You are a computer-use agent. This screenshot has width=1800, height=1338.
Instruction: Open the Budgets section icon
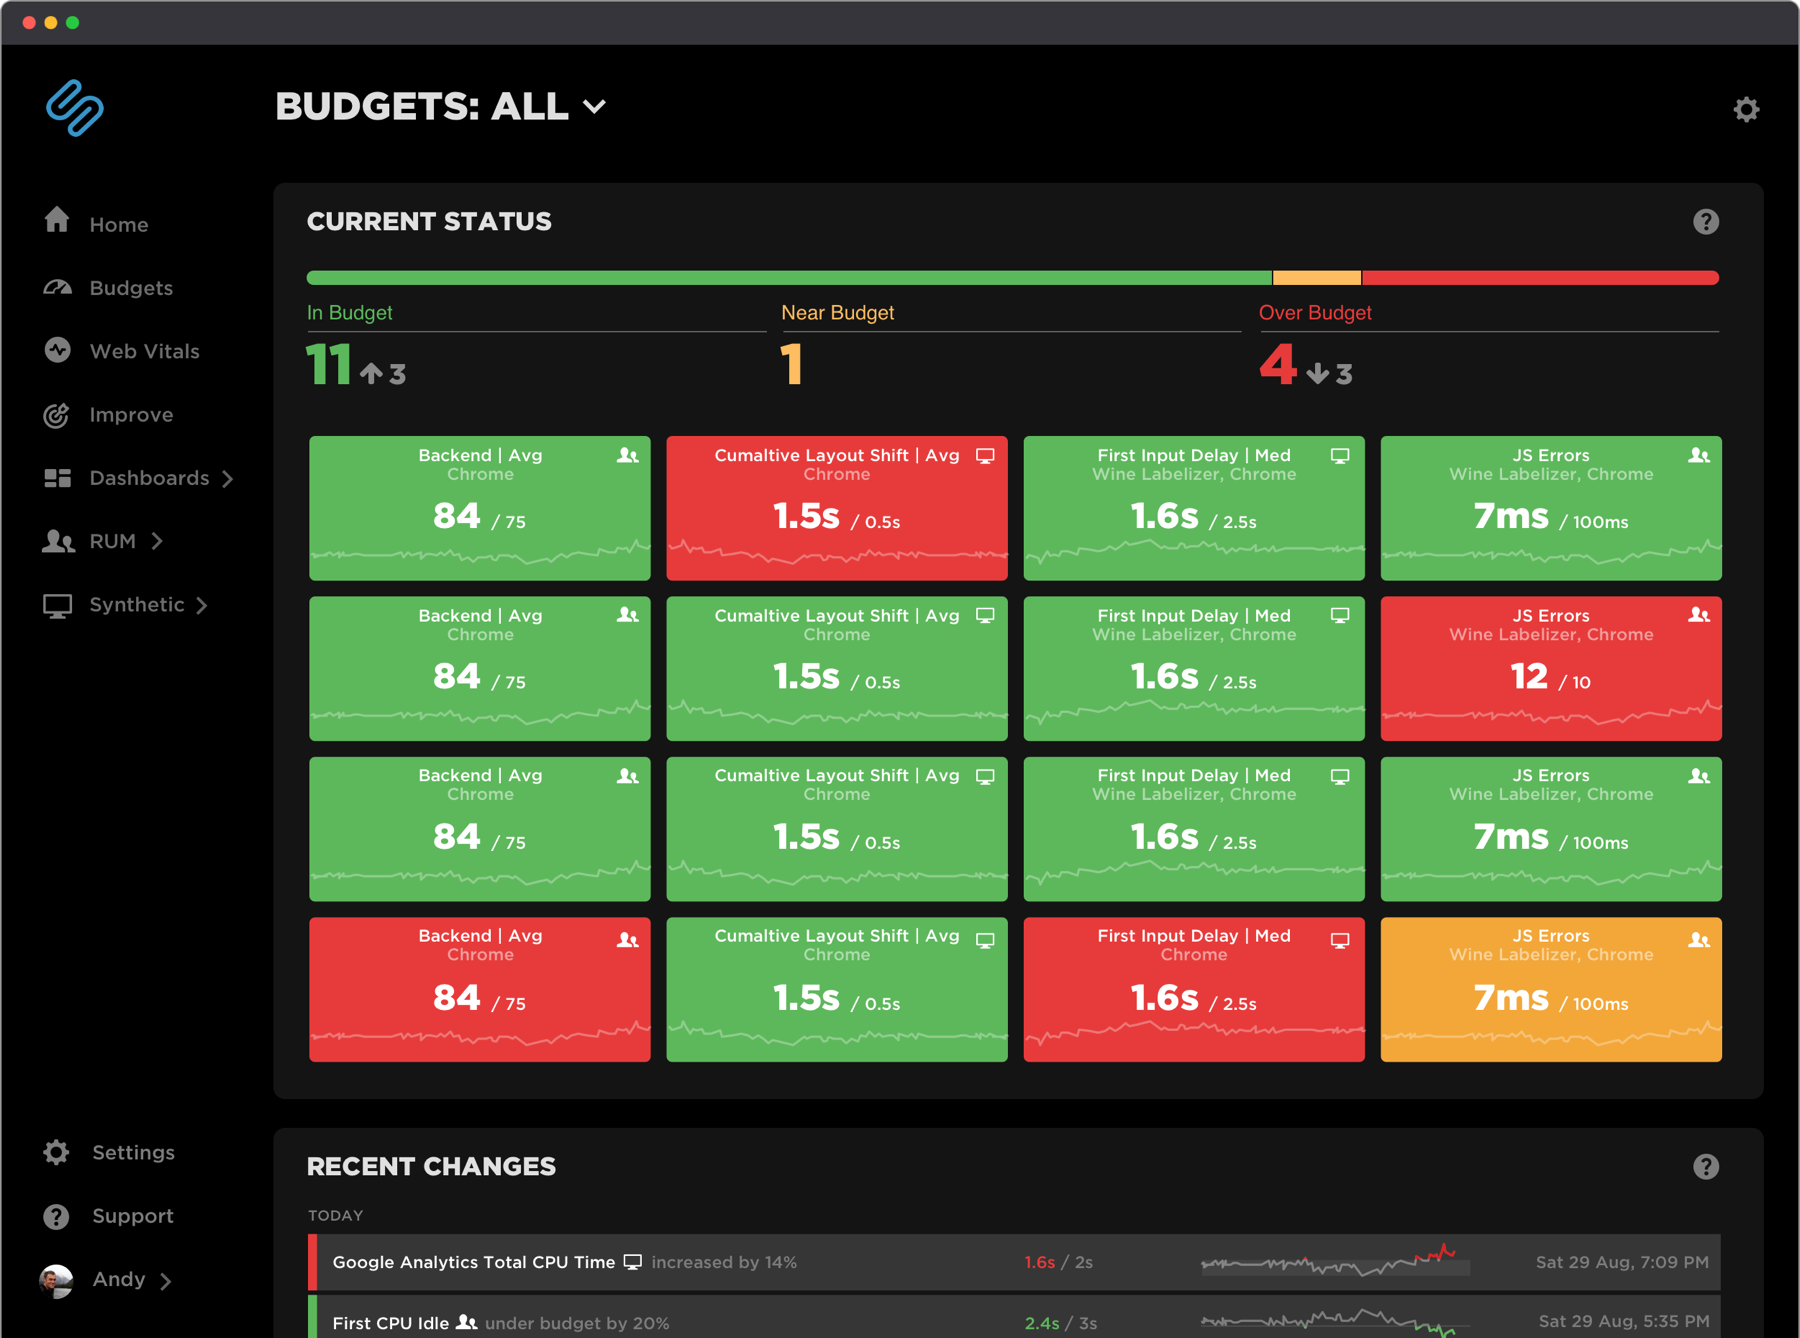point(57,287)
